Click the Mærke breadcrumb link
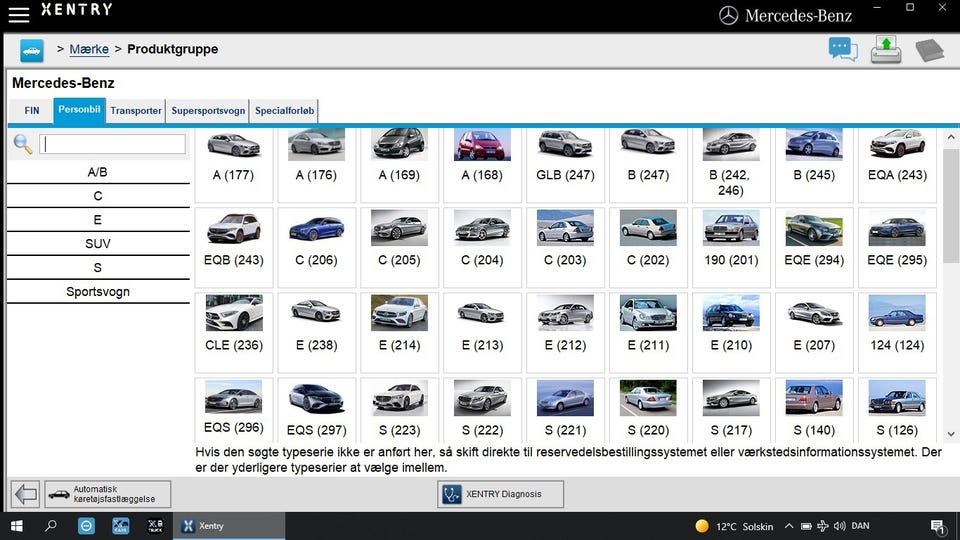Image resolution: width=960 pixels, height=540 pixels. [x=89, y=49]
